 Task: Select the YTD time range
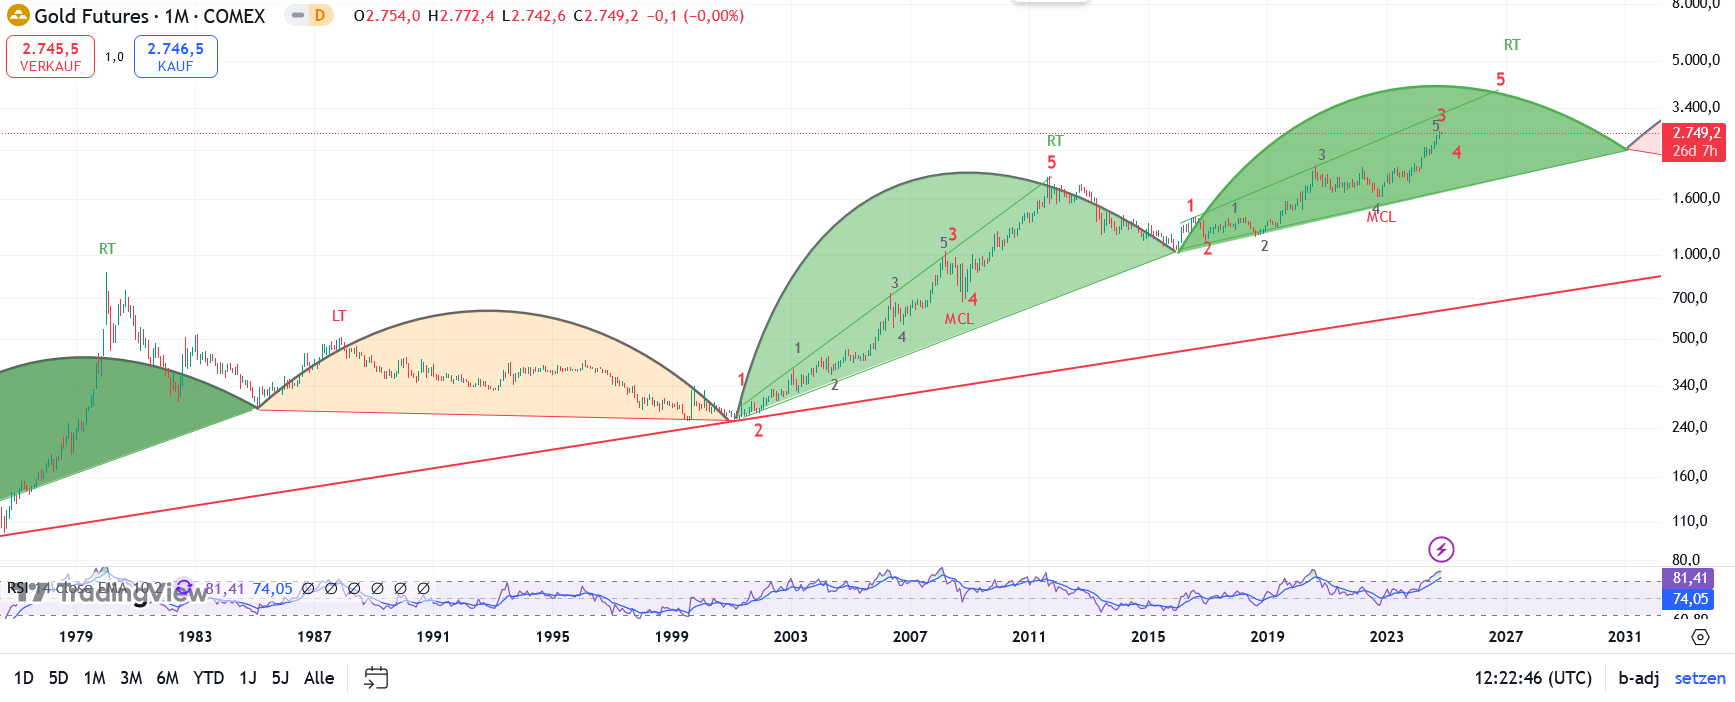209,678
